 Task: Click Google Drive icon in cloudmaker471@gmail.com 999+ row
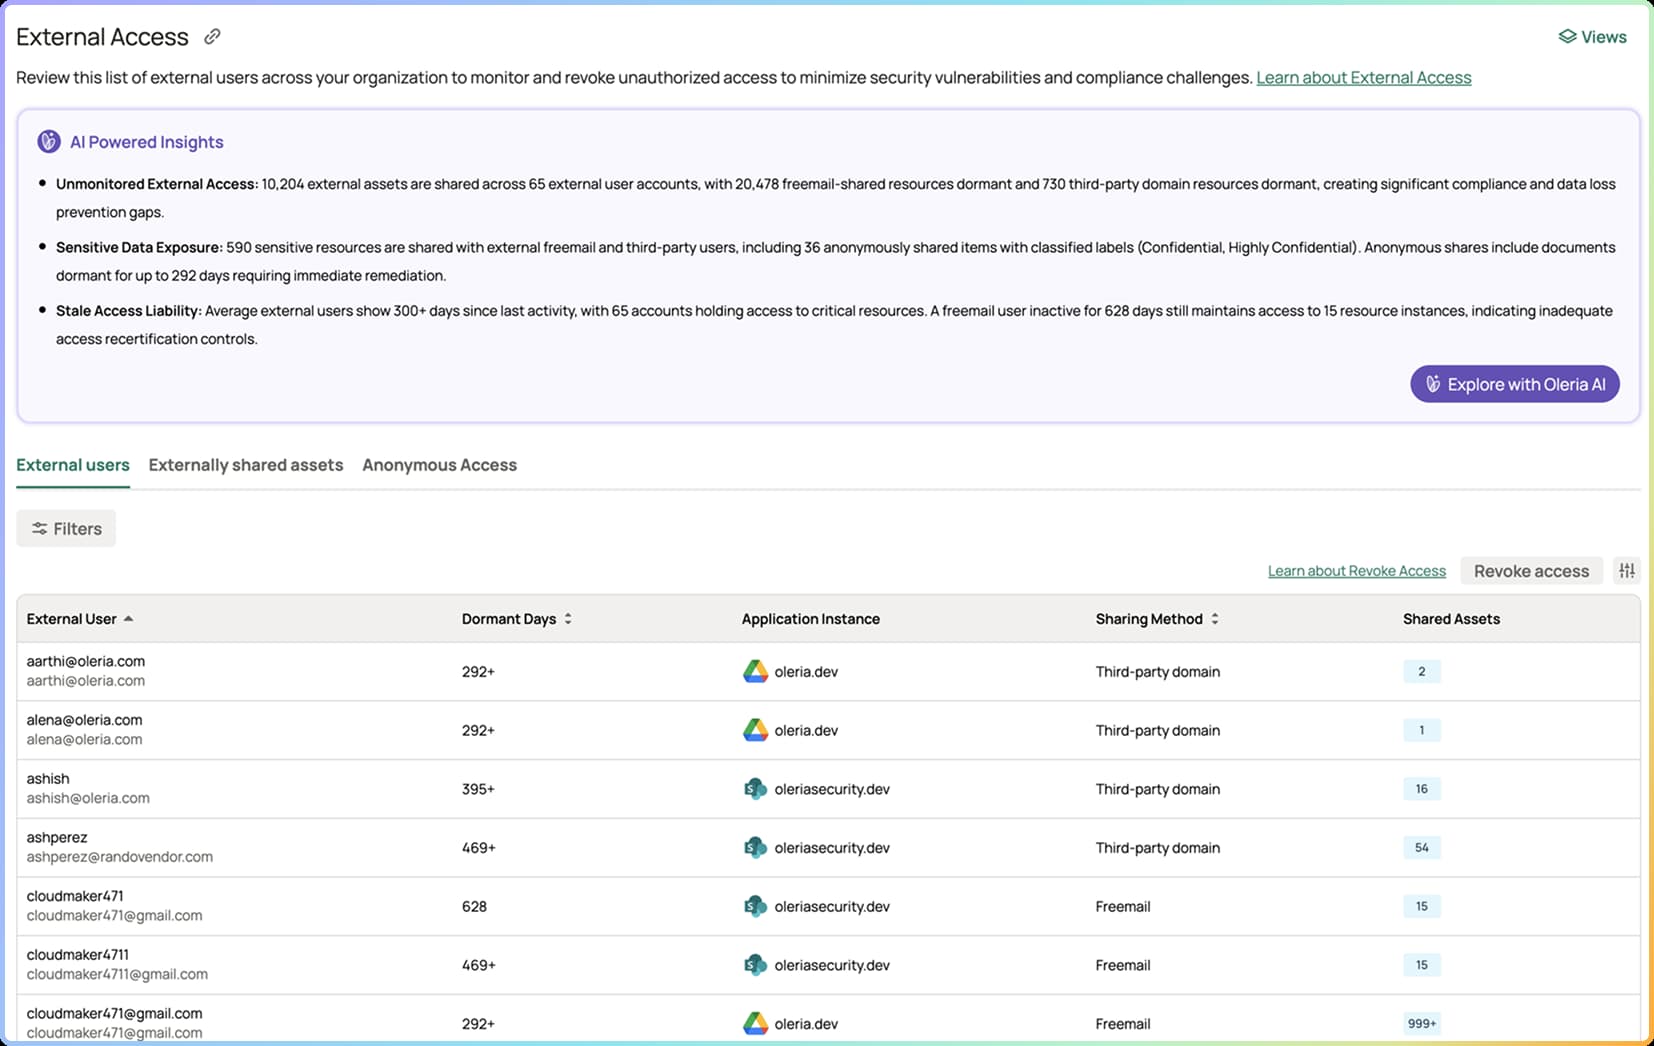(x=755, y=1024)
